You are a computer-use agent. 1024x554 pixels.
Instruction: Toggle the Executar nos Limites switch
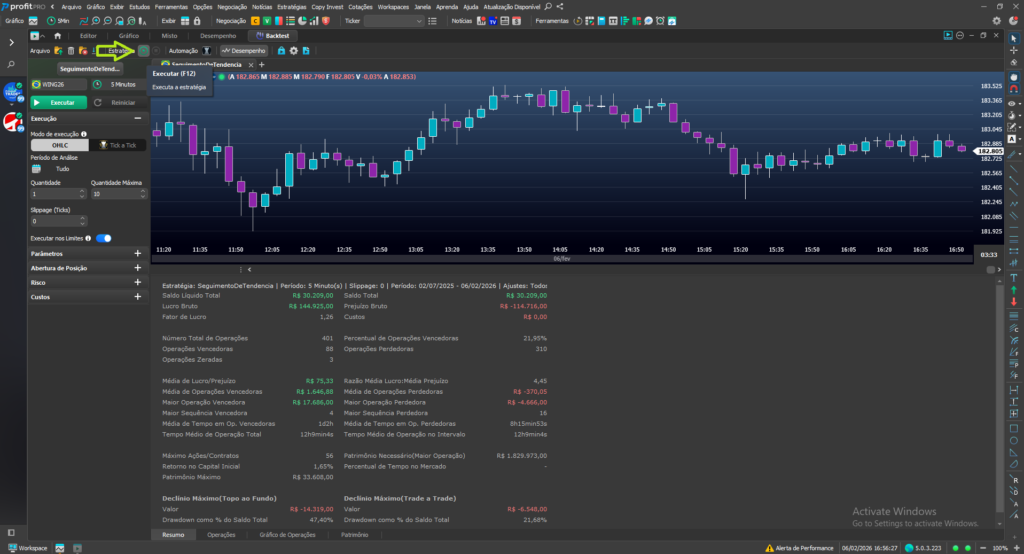click(103, 238)
